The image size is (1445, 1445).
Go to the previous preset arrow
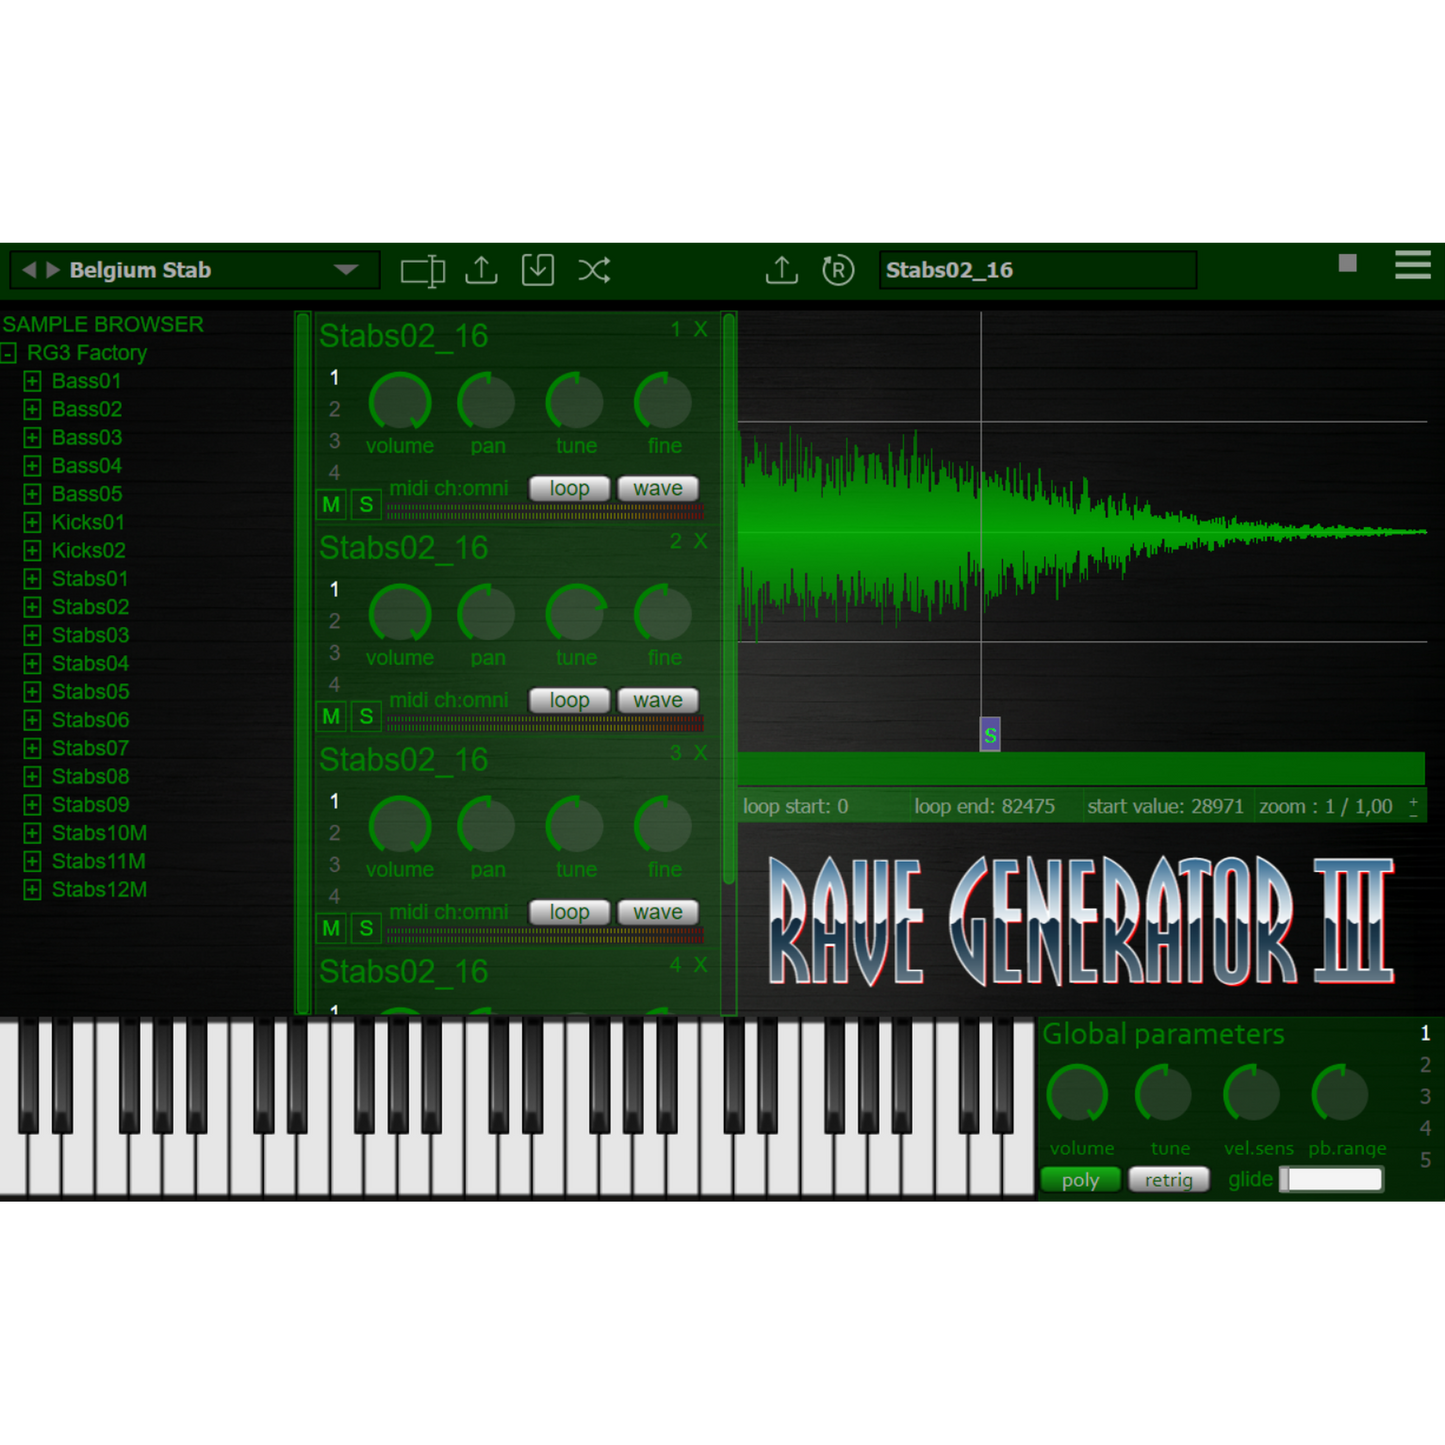click(29, 270)
